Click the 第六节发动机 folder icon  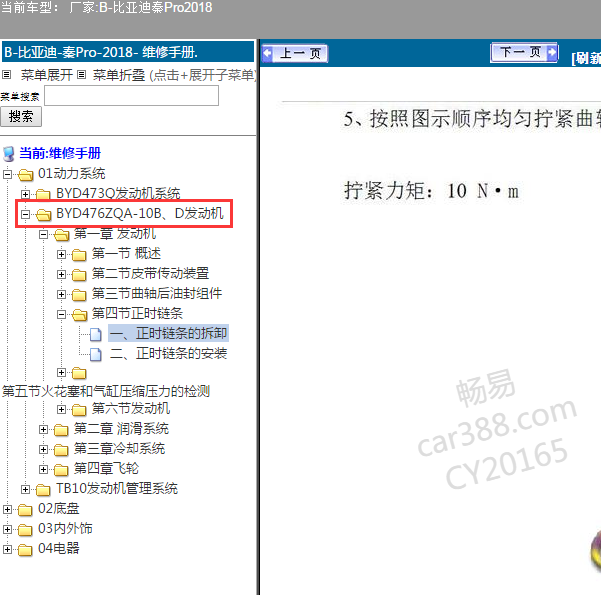tap(79, 410)
